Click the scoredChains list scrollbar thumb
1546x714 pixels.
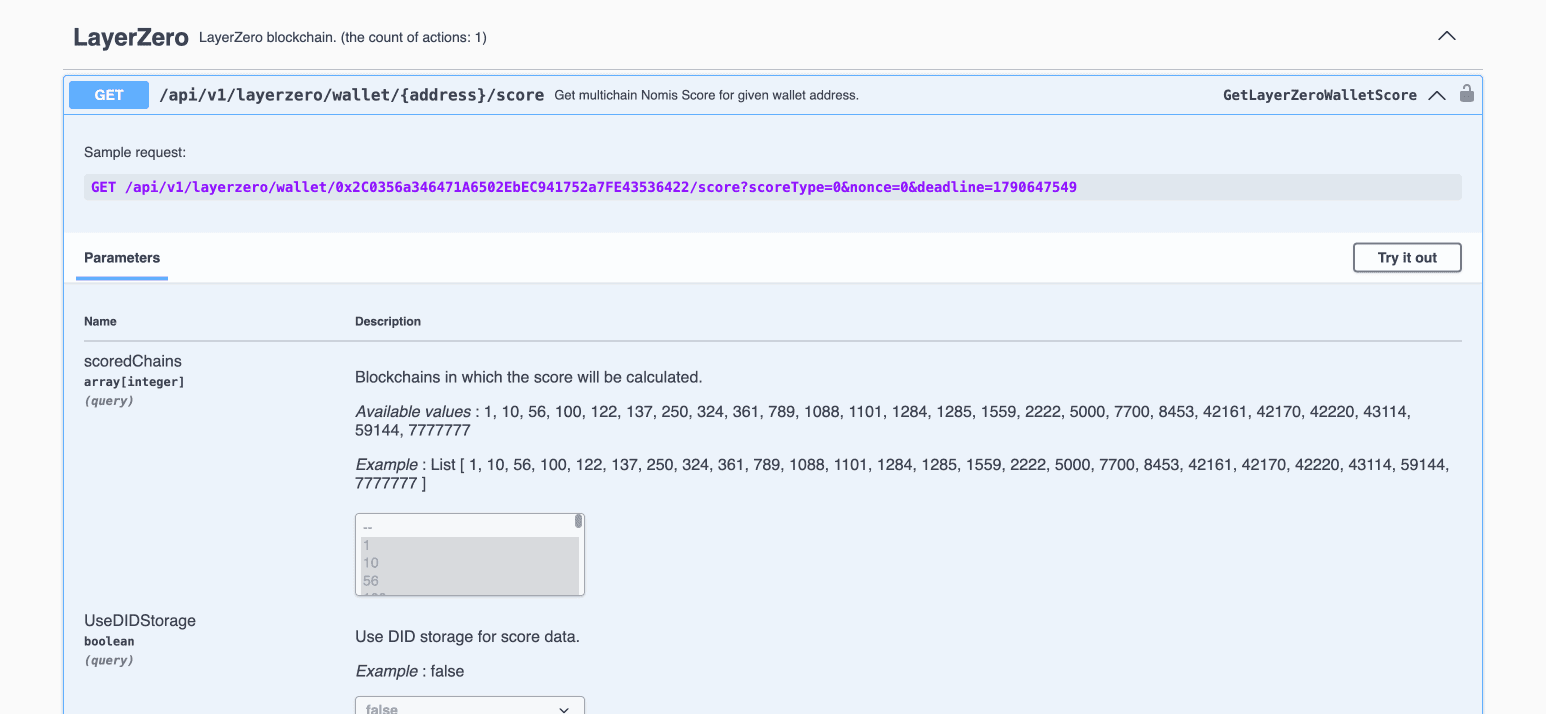[x=579, y=523]
